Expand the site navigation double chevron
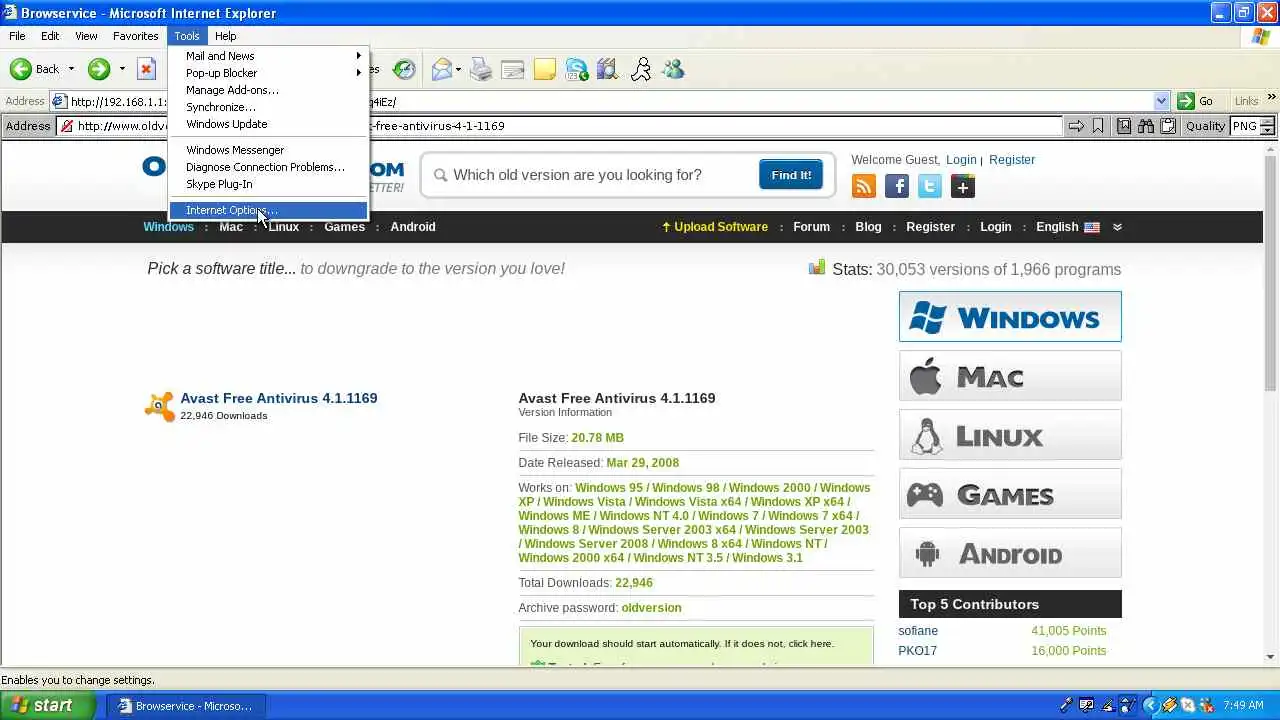Screen dimensions: 1280x720 pos(1117,227)
